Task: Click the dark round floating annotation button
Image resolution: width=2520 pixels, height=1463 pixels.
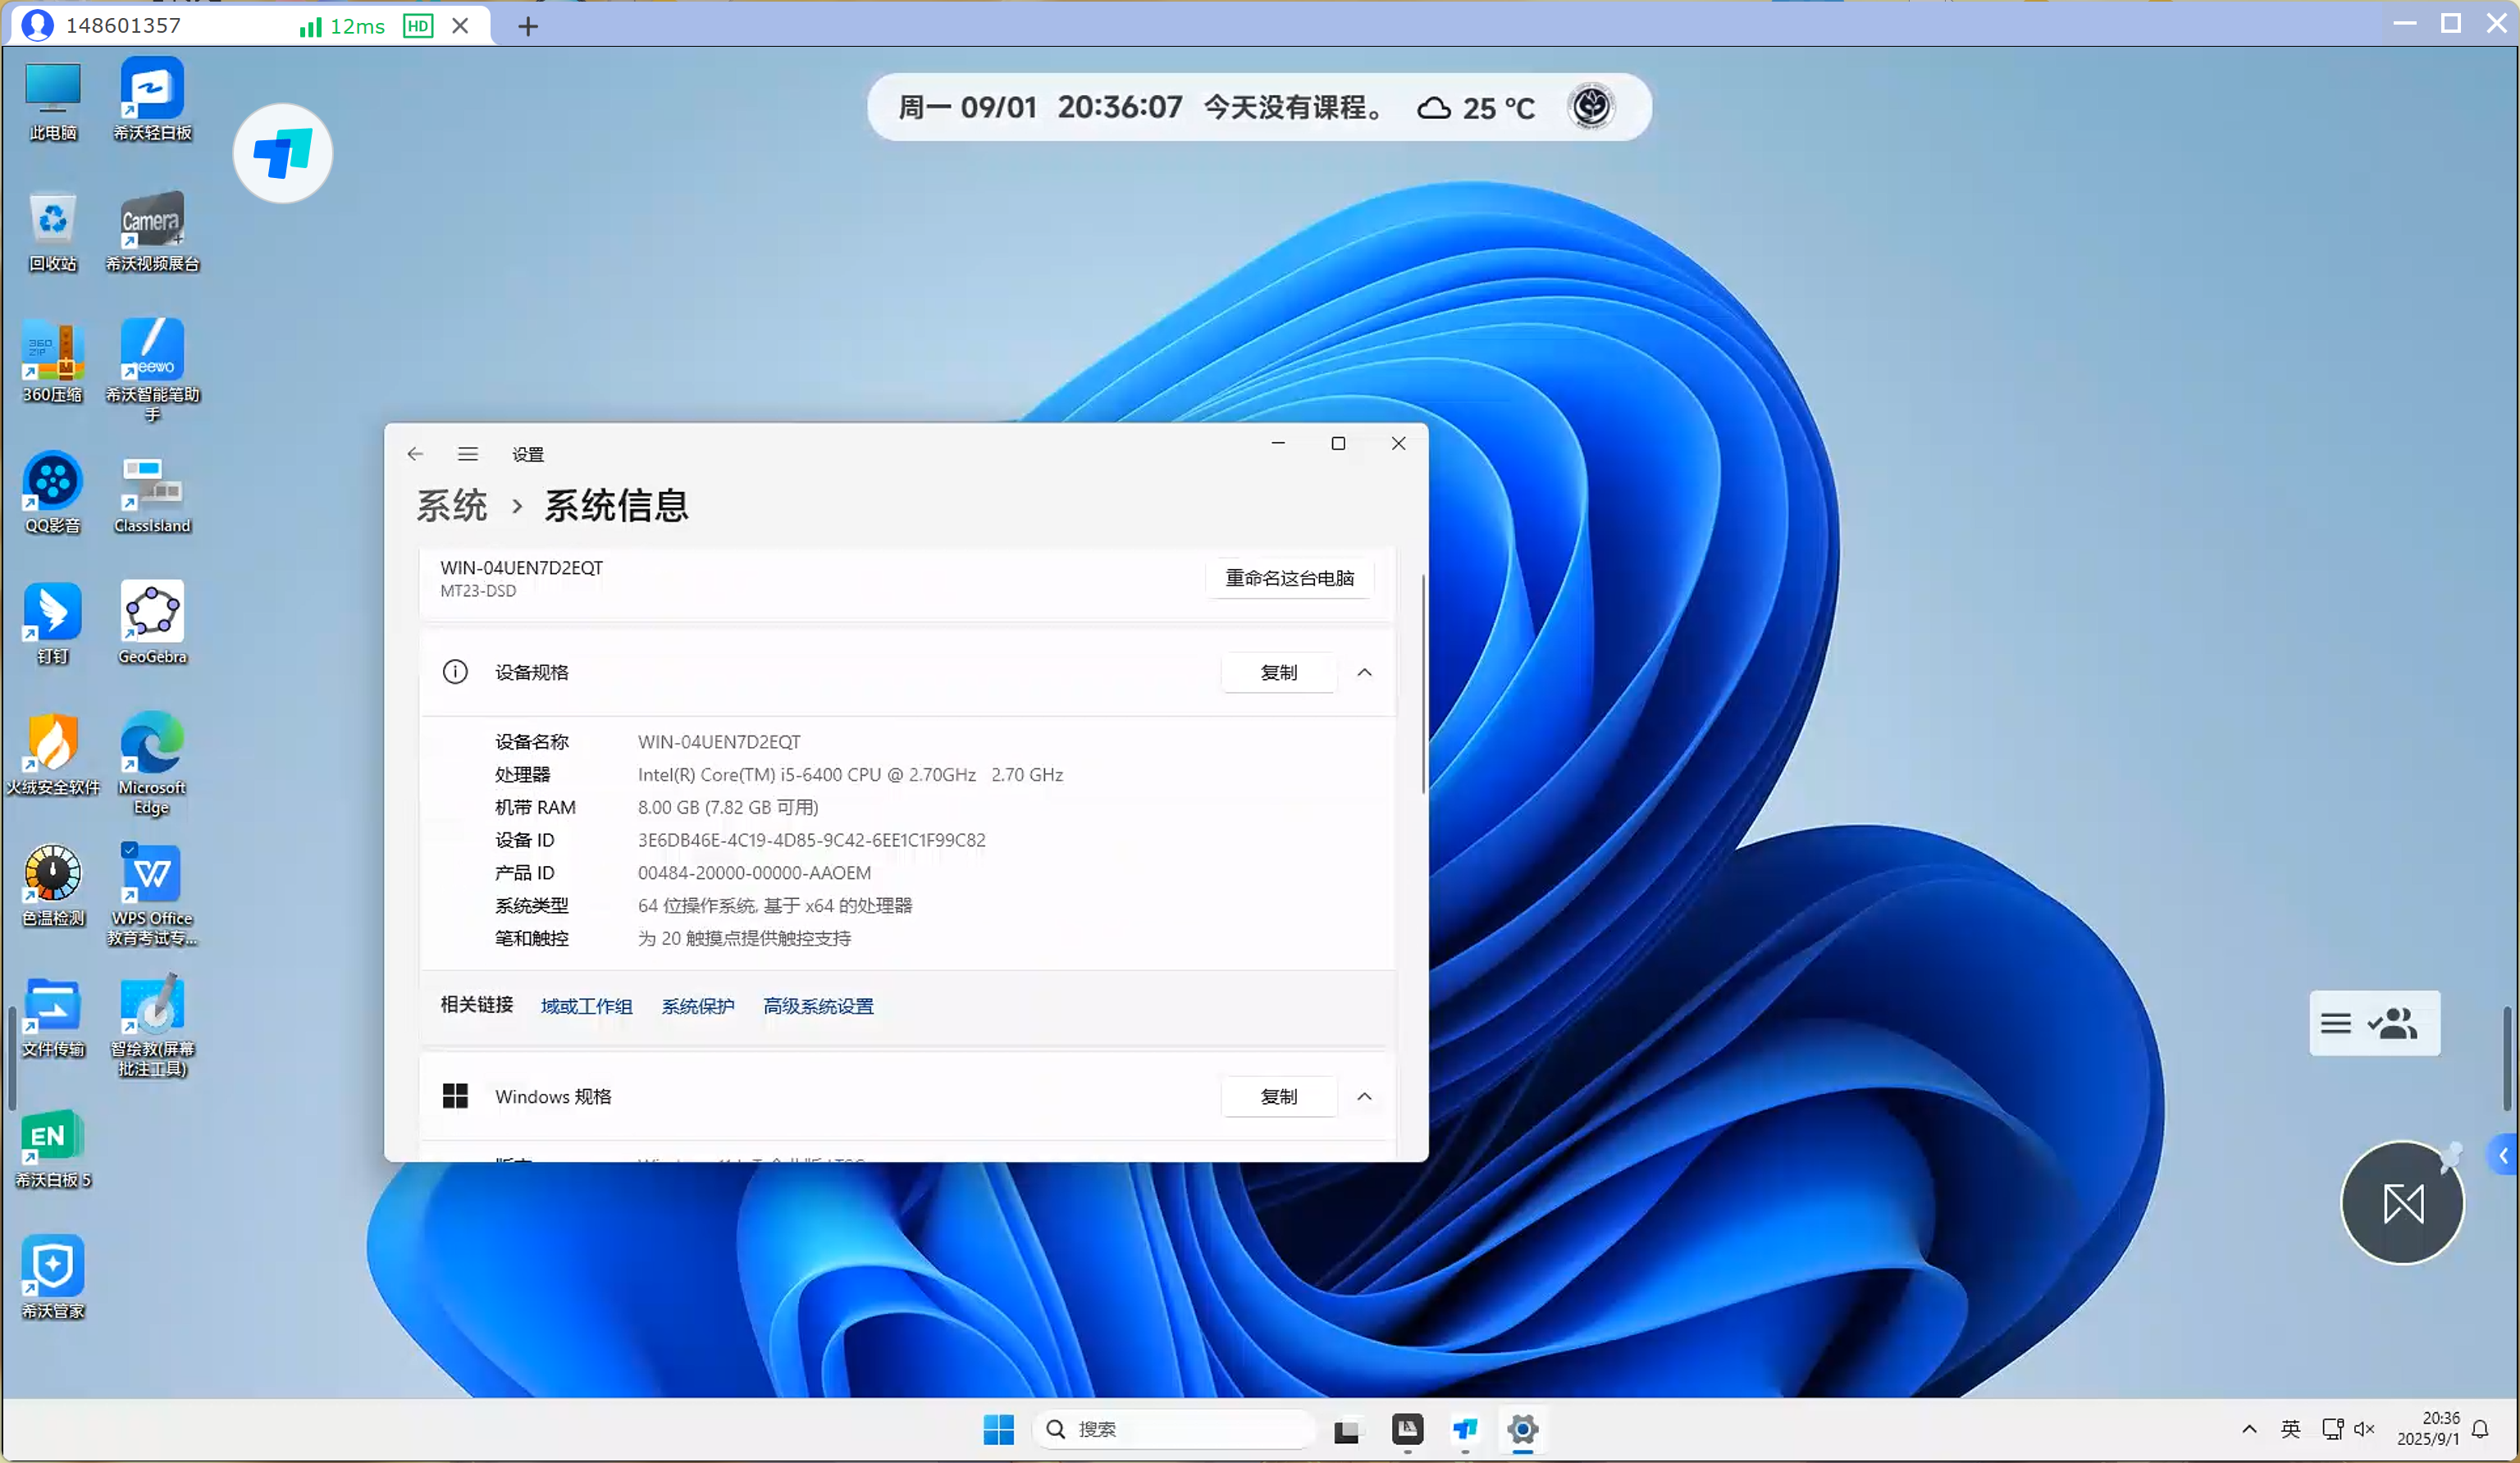Action: 2402,1203
